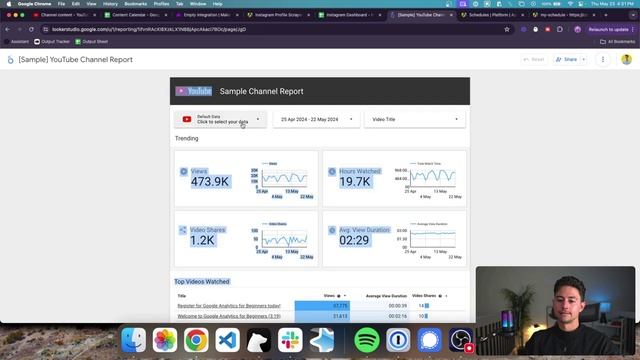Click the 02:29 average duration value

point(354,240)
